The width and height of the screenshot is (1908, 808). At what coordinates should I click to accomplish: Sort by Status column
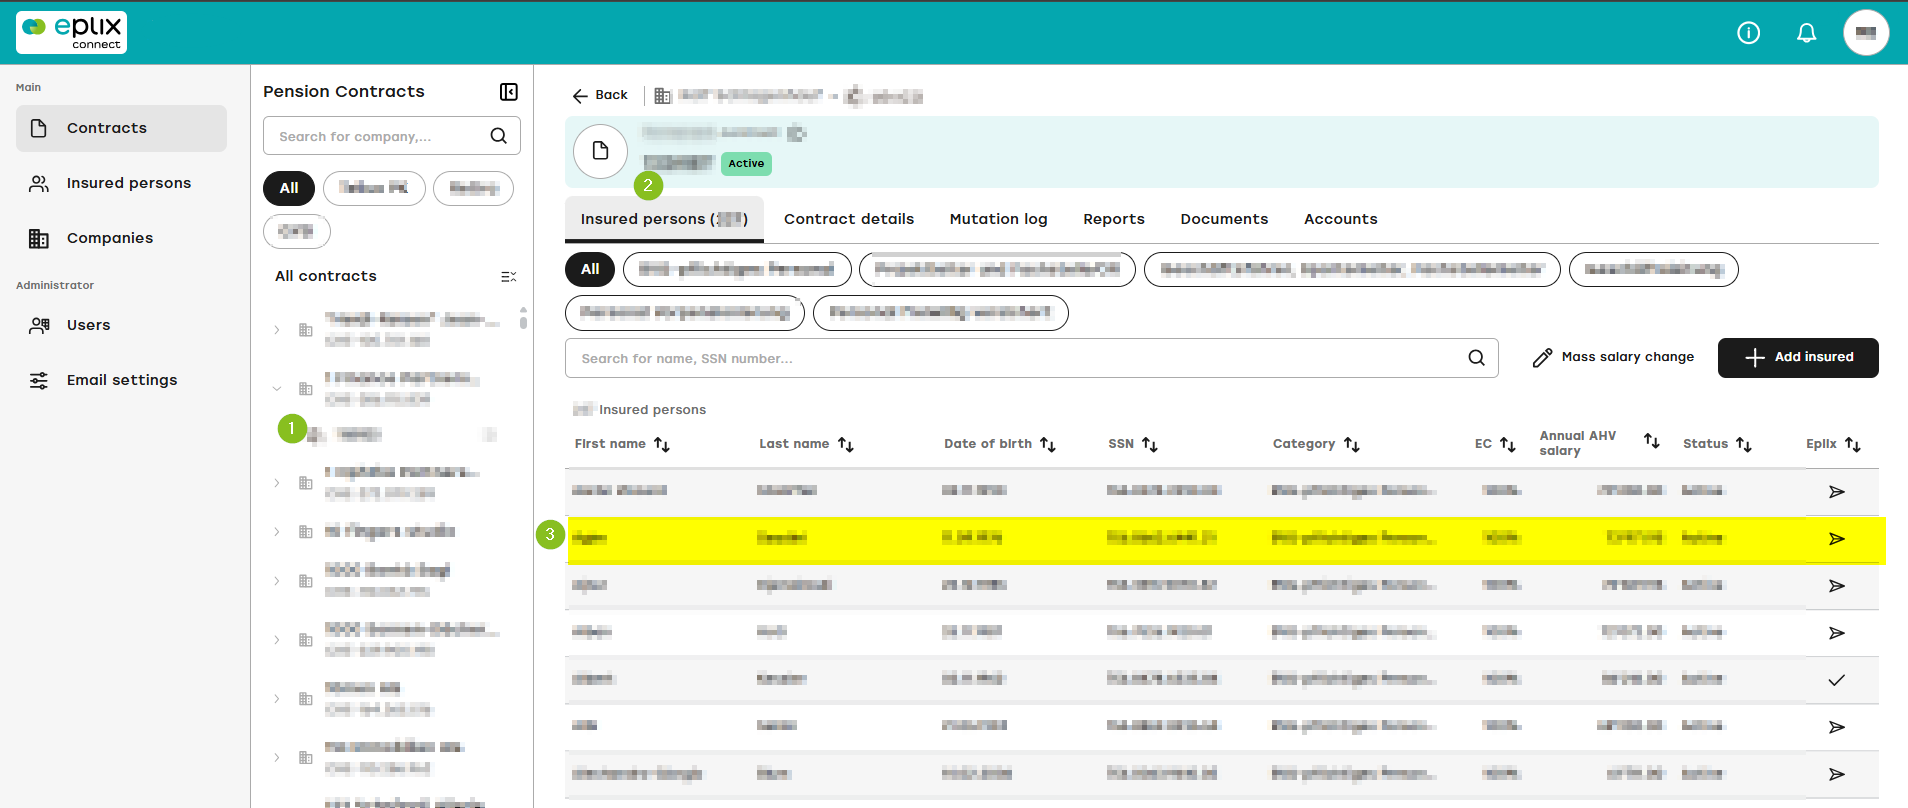point(1744,444)
